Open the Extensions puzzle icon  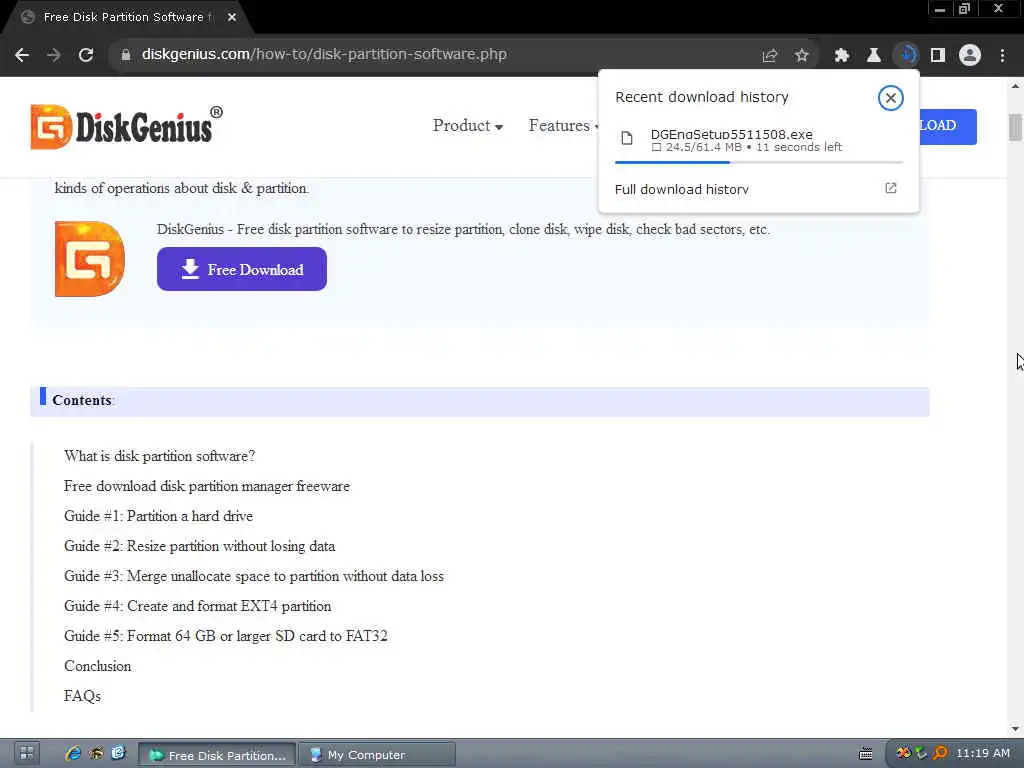842,56
